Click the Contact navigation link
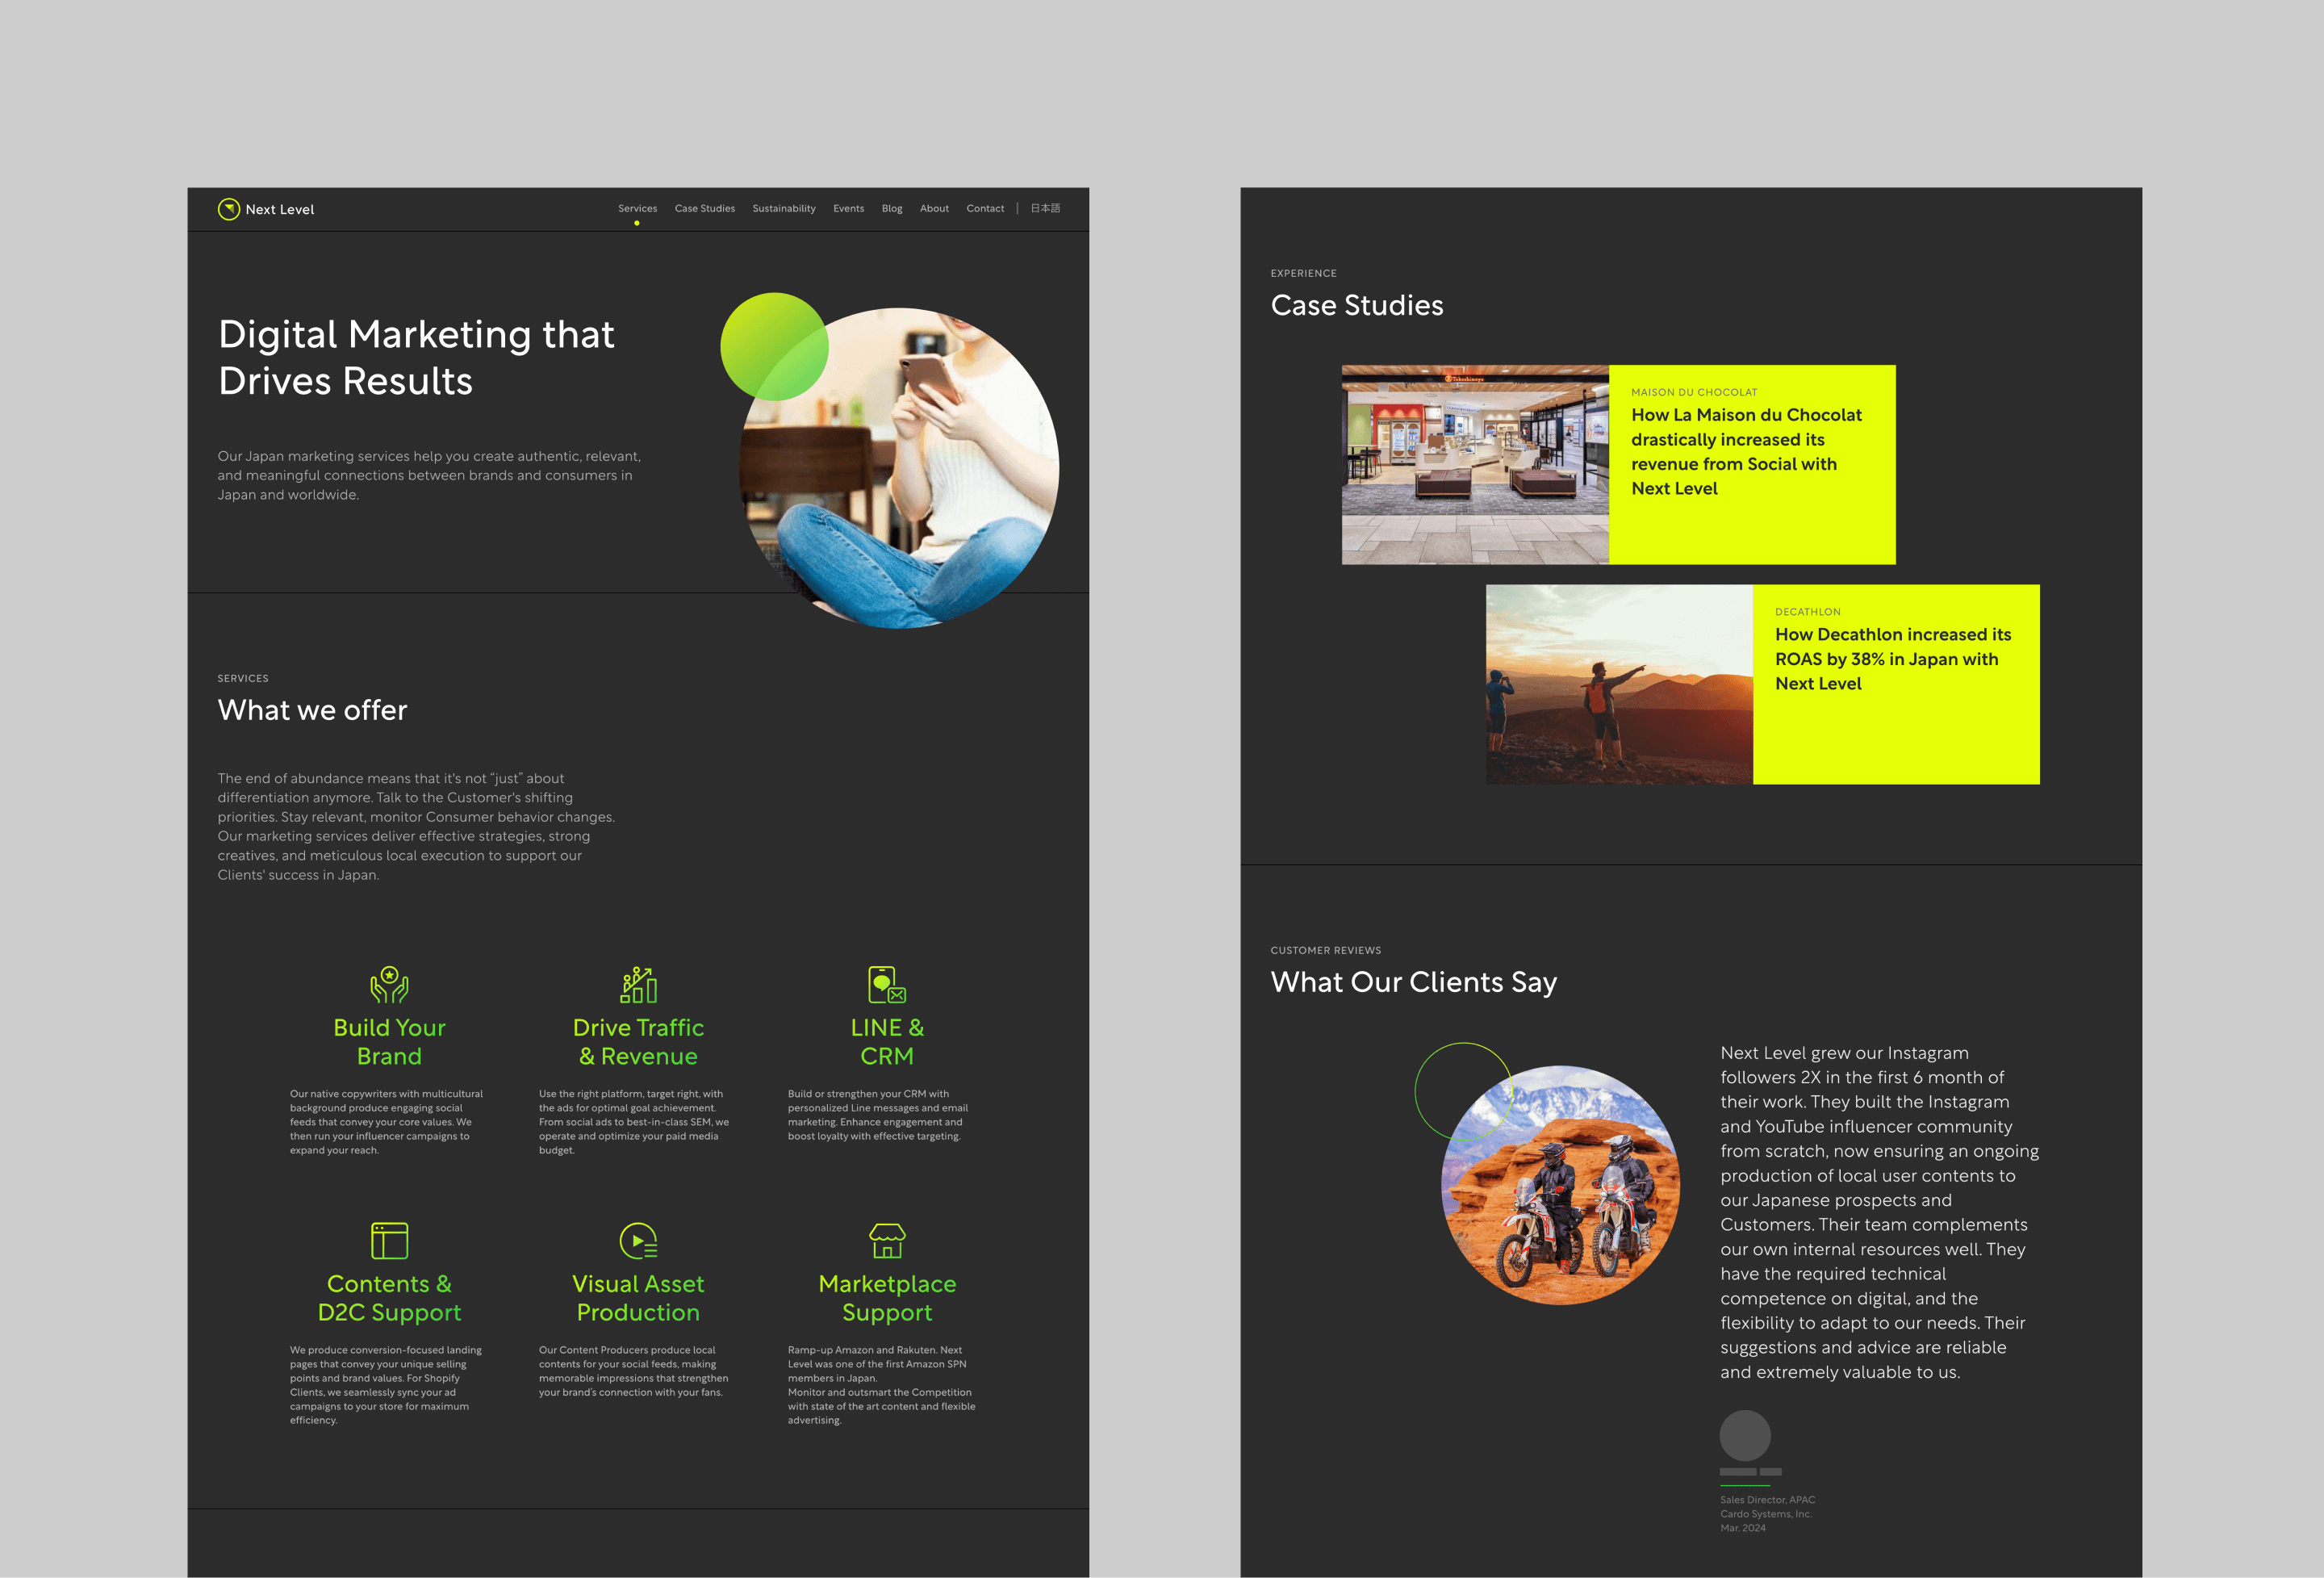 coord(985,209)
